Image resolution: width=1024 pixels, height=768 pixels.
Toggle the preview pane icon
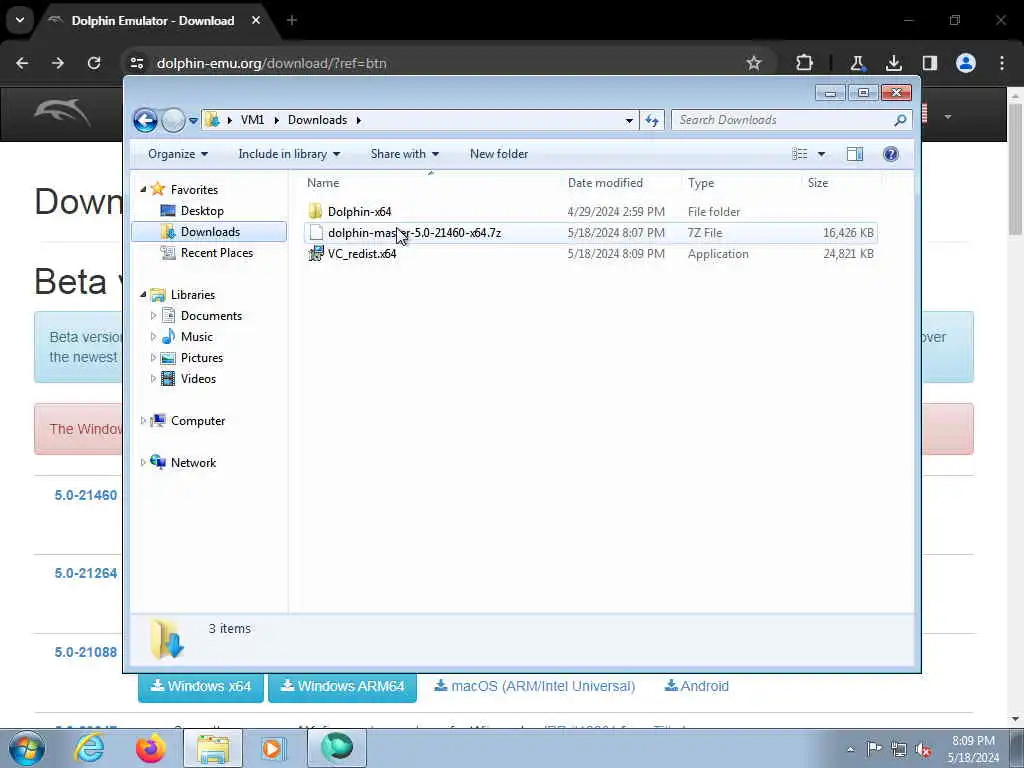pos(855,154)
